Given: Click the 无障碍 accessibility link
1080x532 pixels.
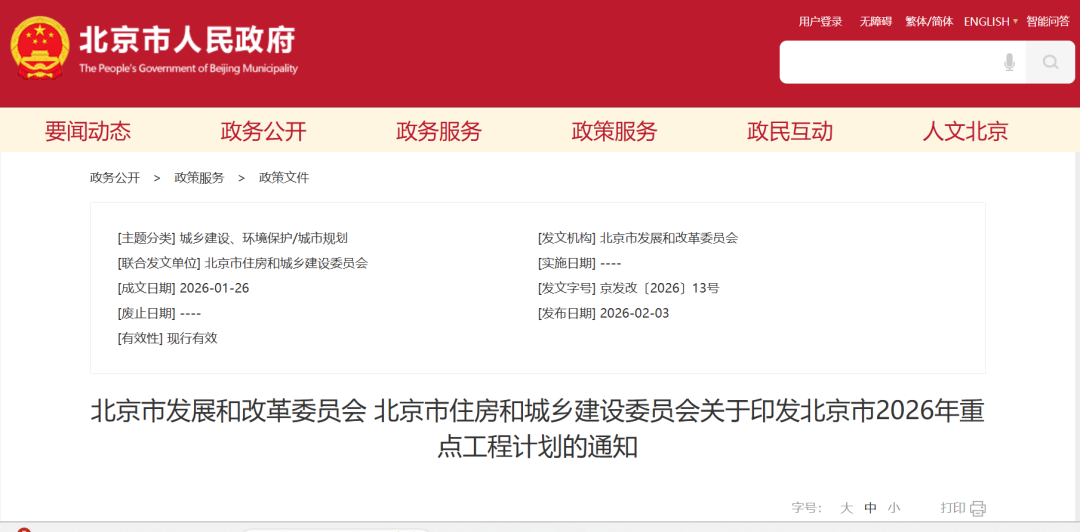Looking at the screenshot, I should (875, 22).
